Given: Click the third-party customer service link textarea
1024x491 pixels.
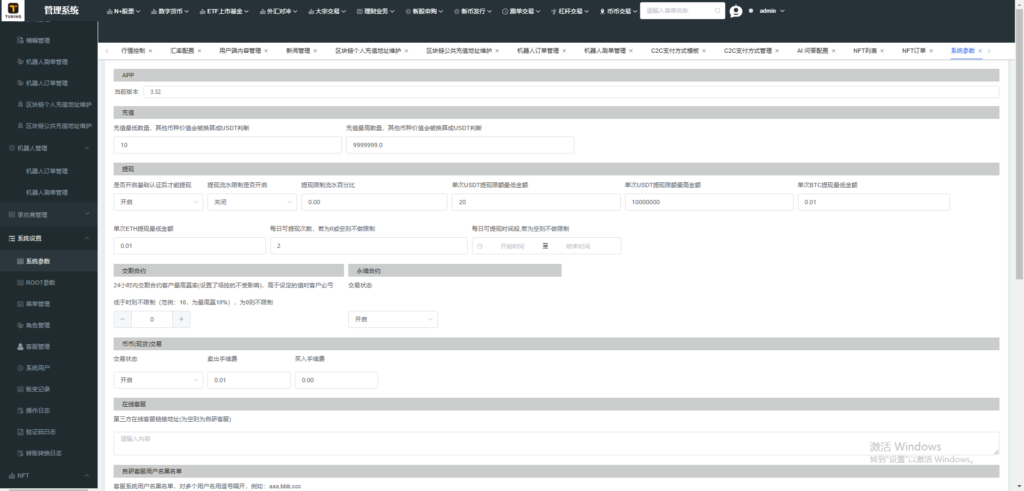Looking at the screenshot, I should click(556, 443).
